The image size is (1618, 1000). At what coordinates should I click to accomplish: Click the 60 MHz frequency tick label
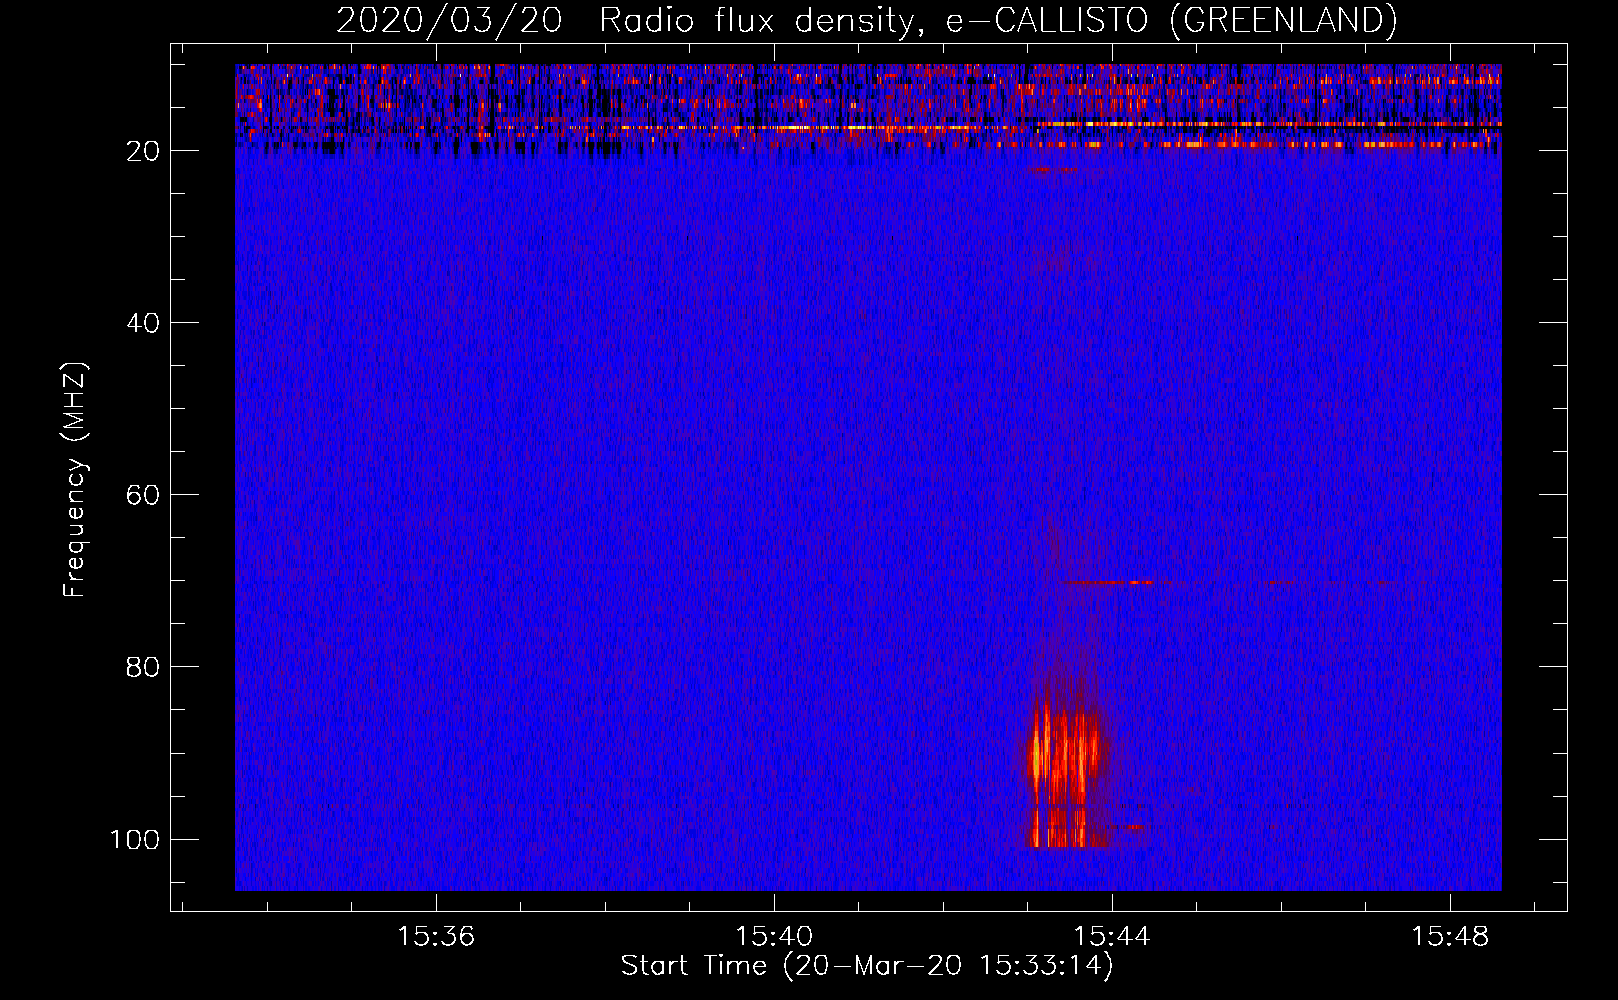pos(143,495)
